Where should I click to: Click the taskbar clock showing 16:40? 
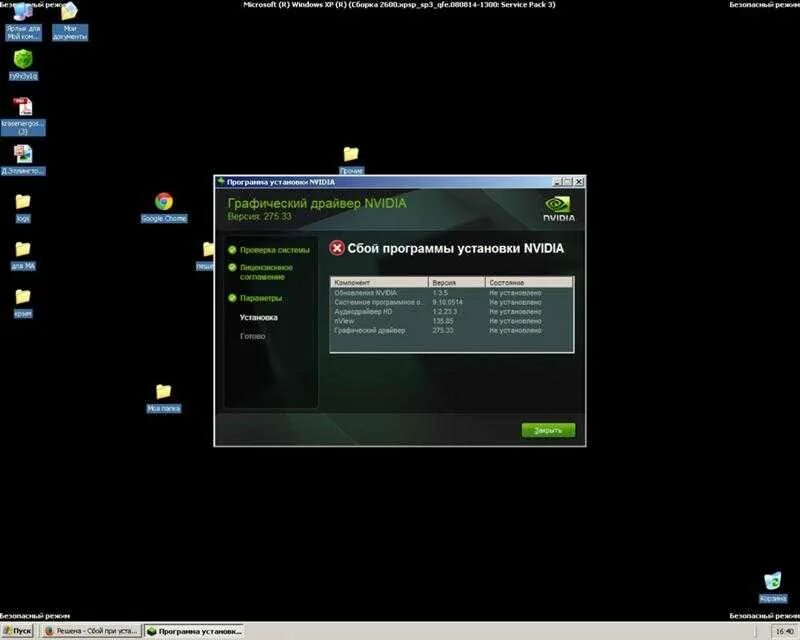coord(784,632)
